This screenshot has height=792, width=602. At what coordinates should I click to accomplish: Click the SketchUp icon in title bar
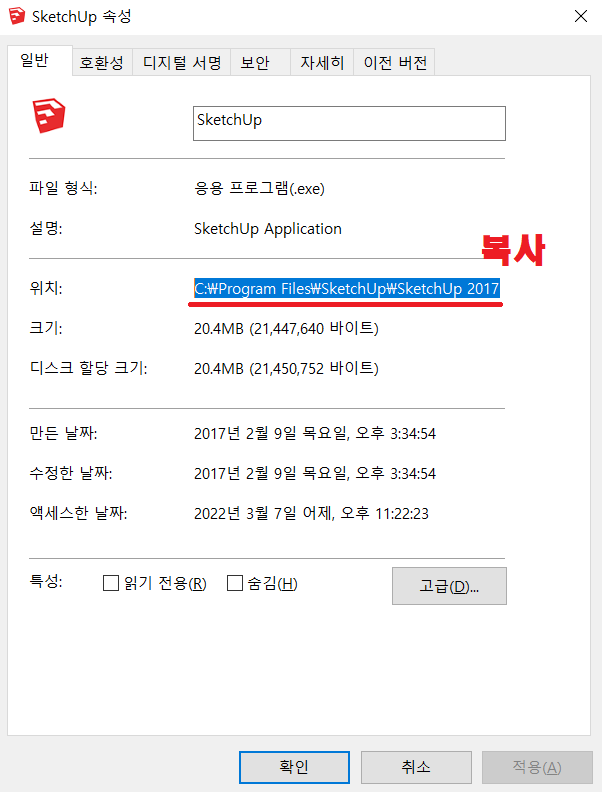click(x=17, y=16)
